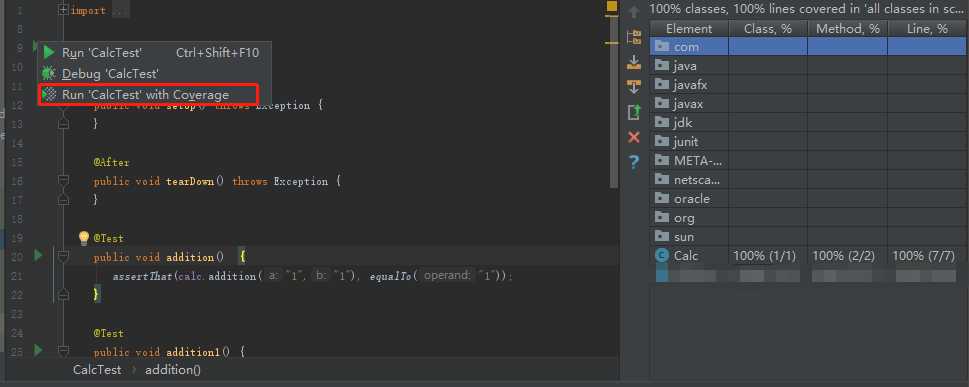Close the coverage view with the red X

(x=633, y=137)
